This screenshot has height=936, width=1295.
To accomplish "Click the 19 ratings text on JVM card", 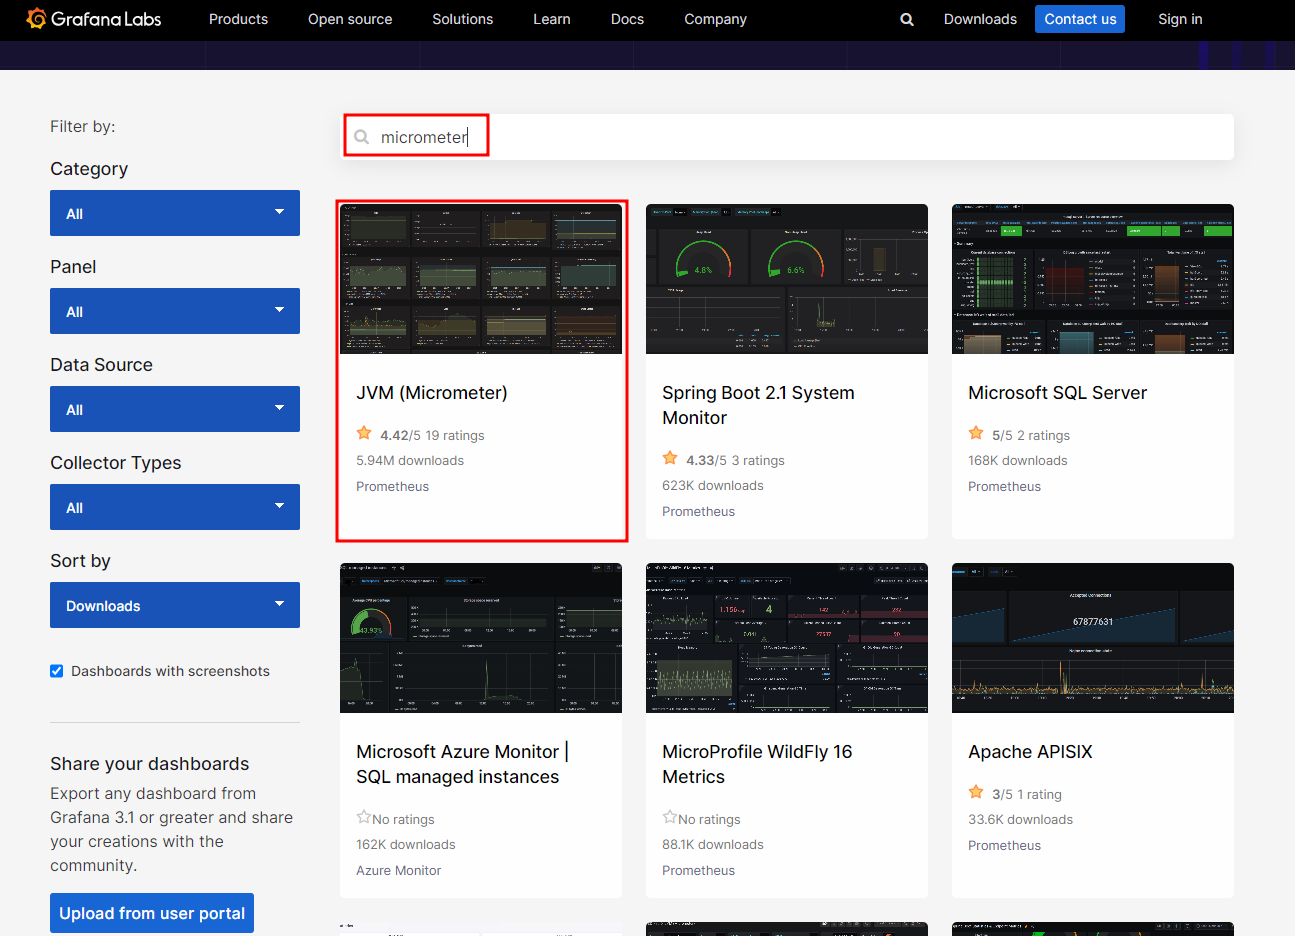I will click(x=455, y=436).
